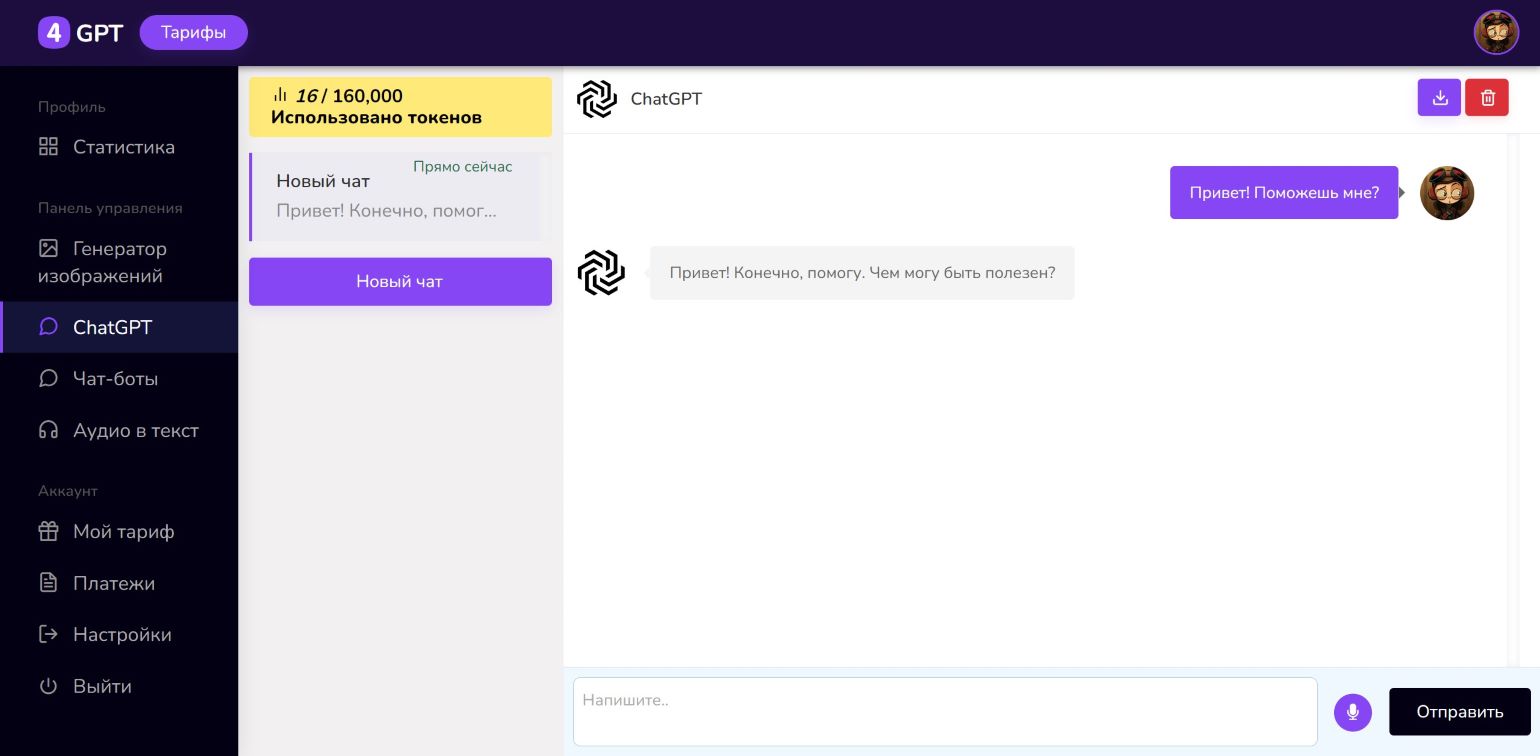
Task: Click the user avatar beside the sent message
Action: [1447, 193]
